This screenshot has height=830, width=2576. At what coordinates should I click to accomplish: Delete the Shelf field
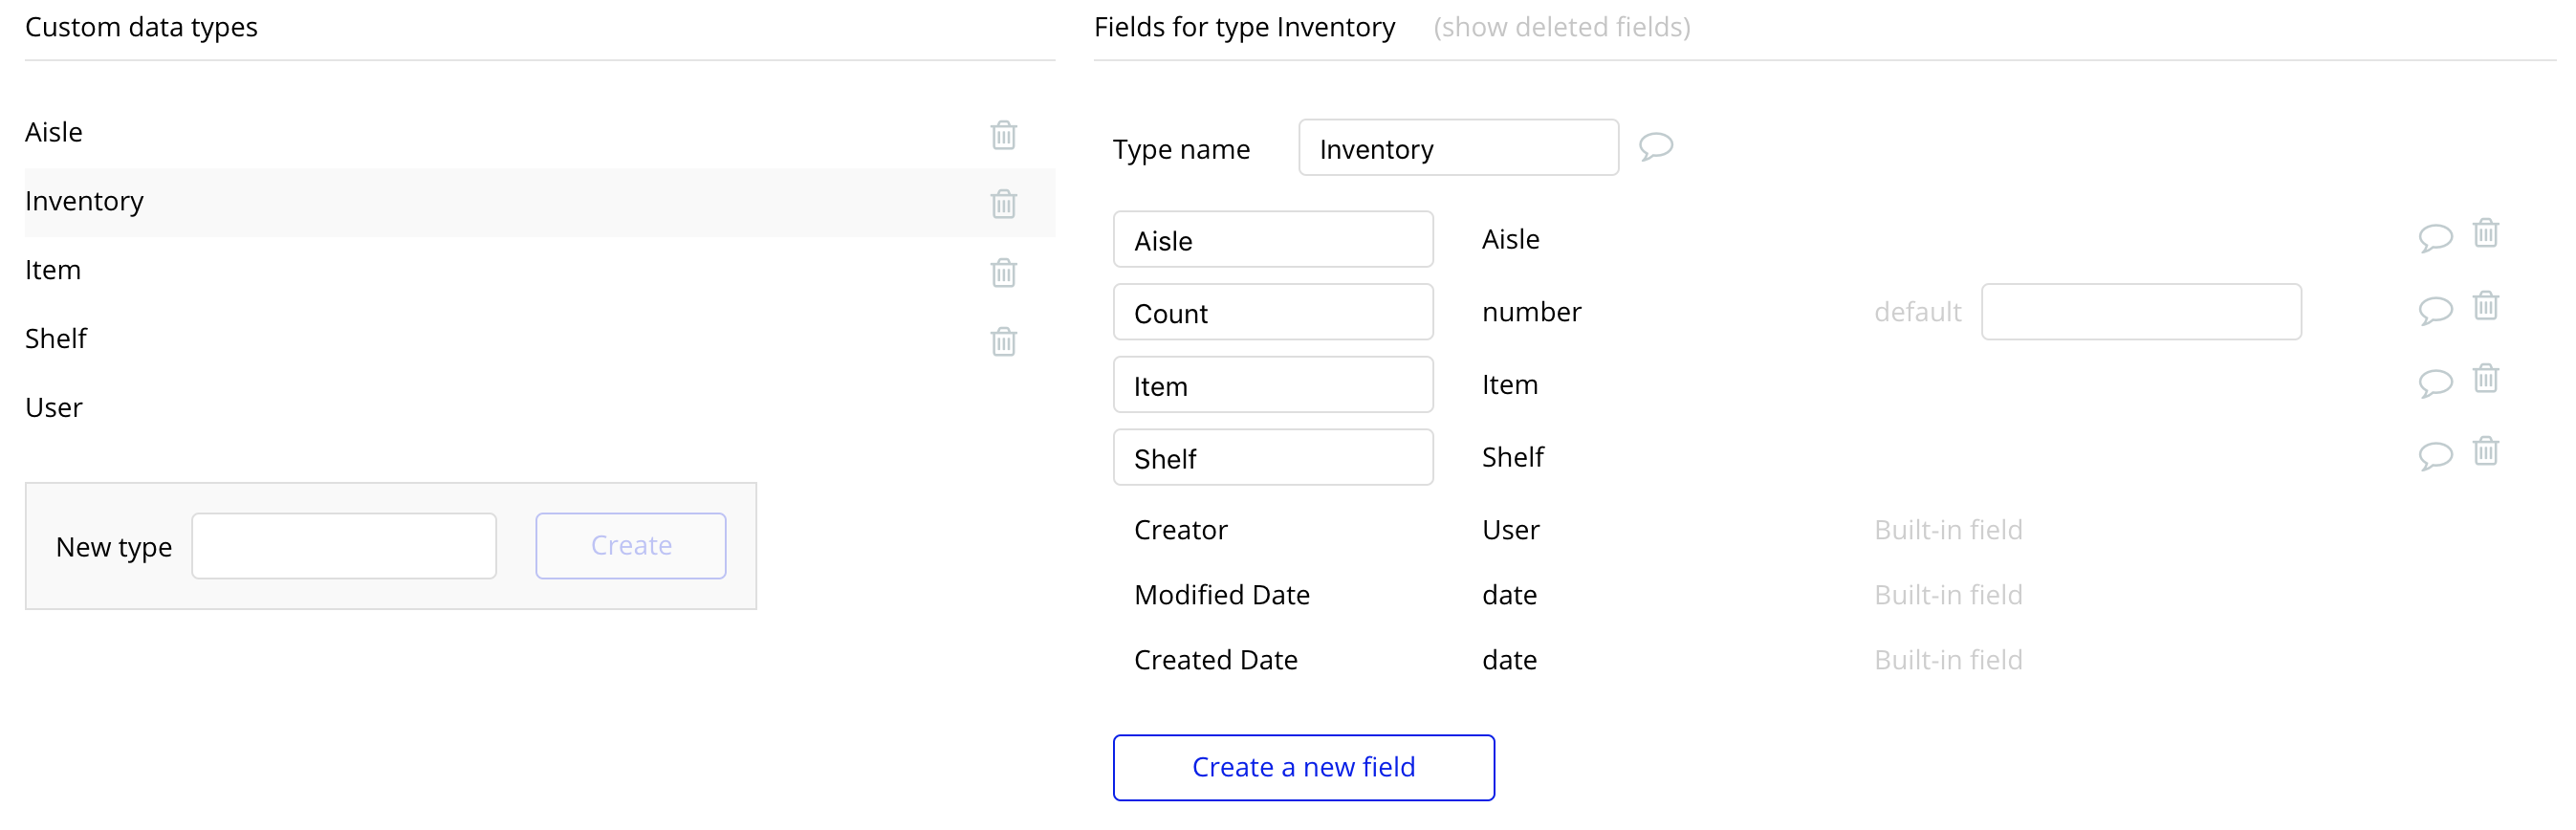2485,451
